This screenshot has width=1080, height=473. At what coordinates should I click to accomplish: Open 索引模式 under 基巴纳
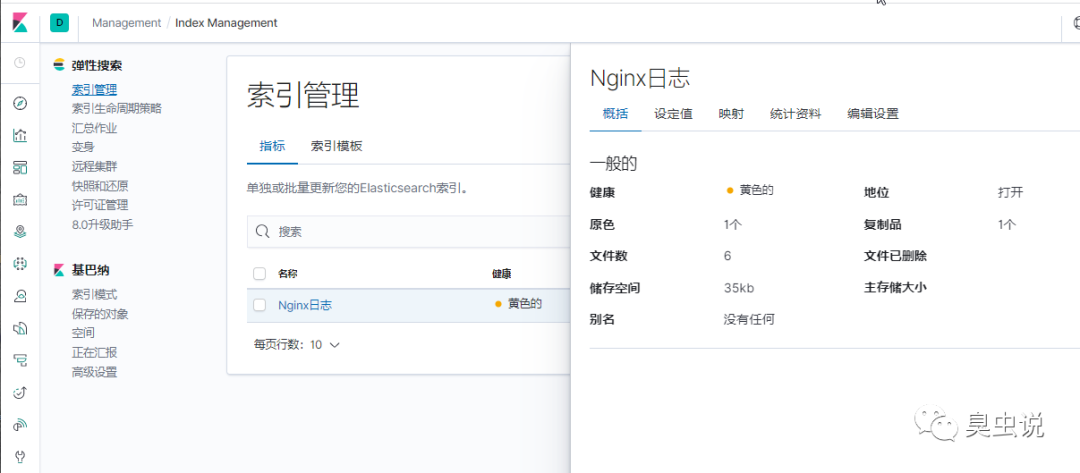pos(94,295)
